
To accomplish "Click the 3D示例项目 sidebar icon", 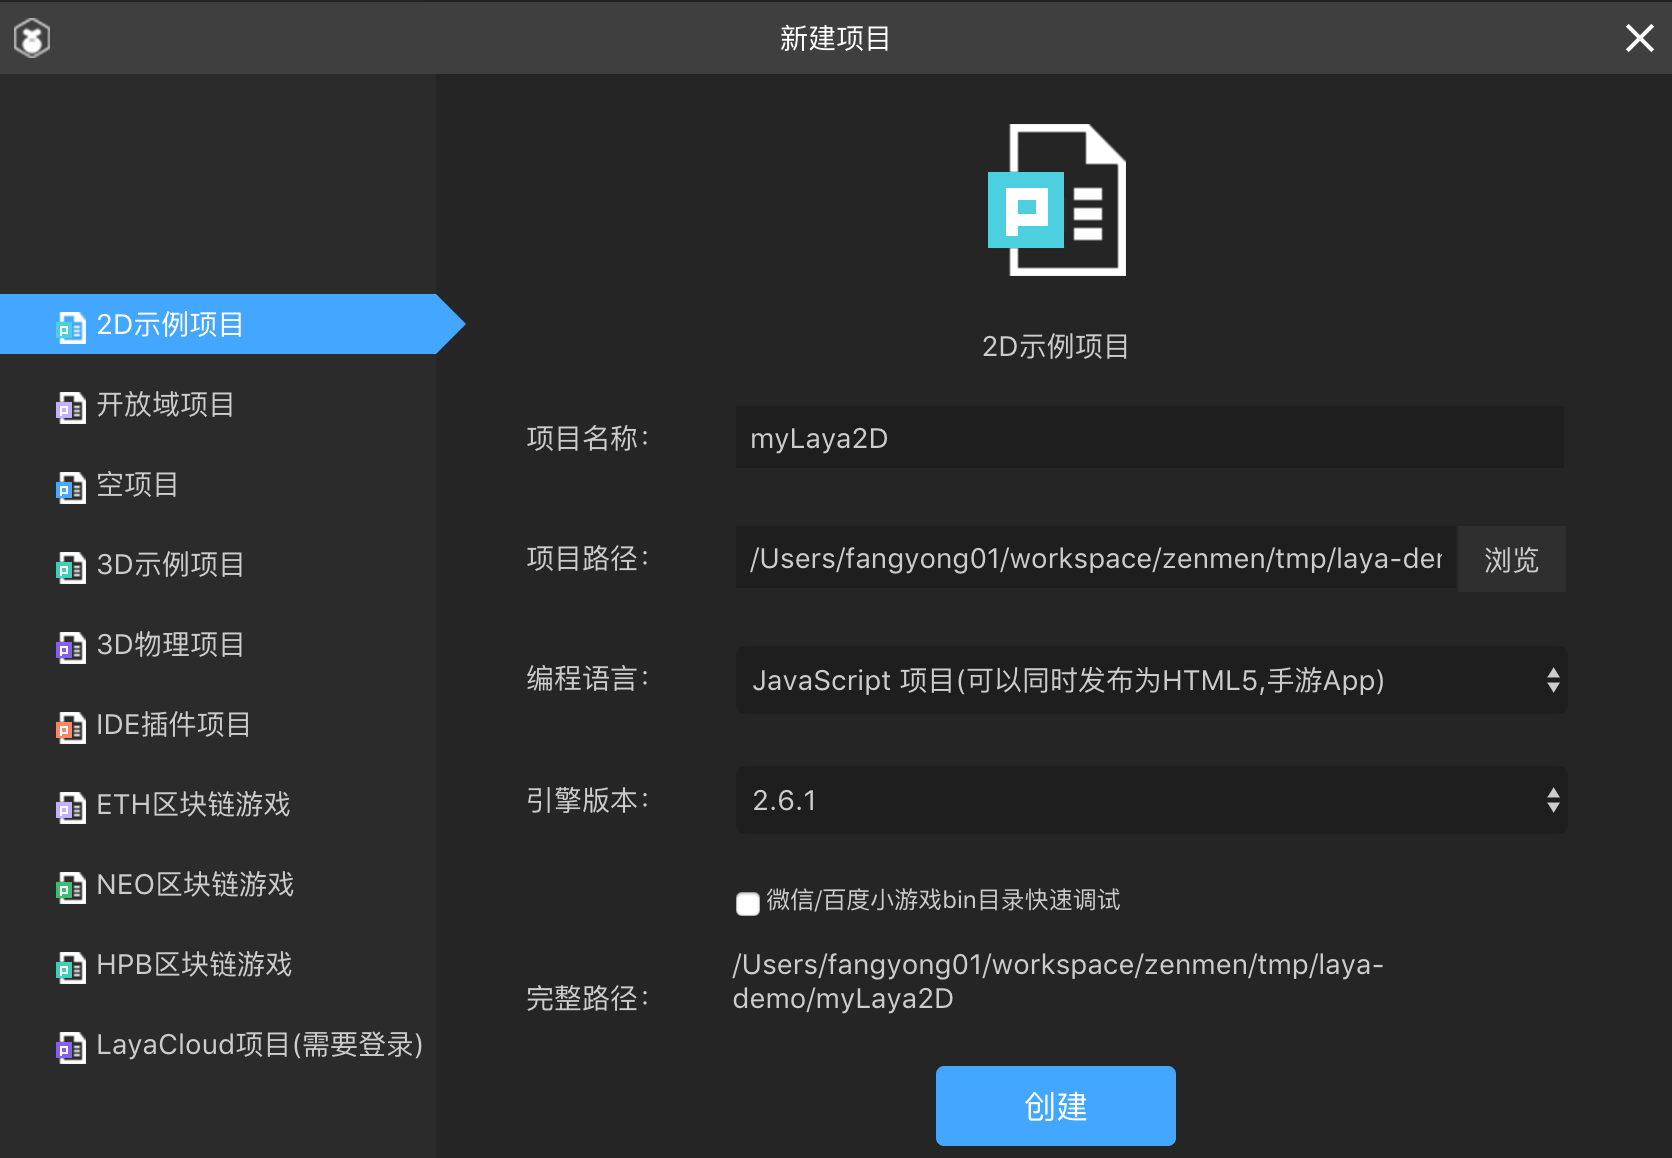I will pos(71,567).
